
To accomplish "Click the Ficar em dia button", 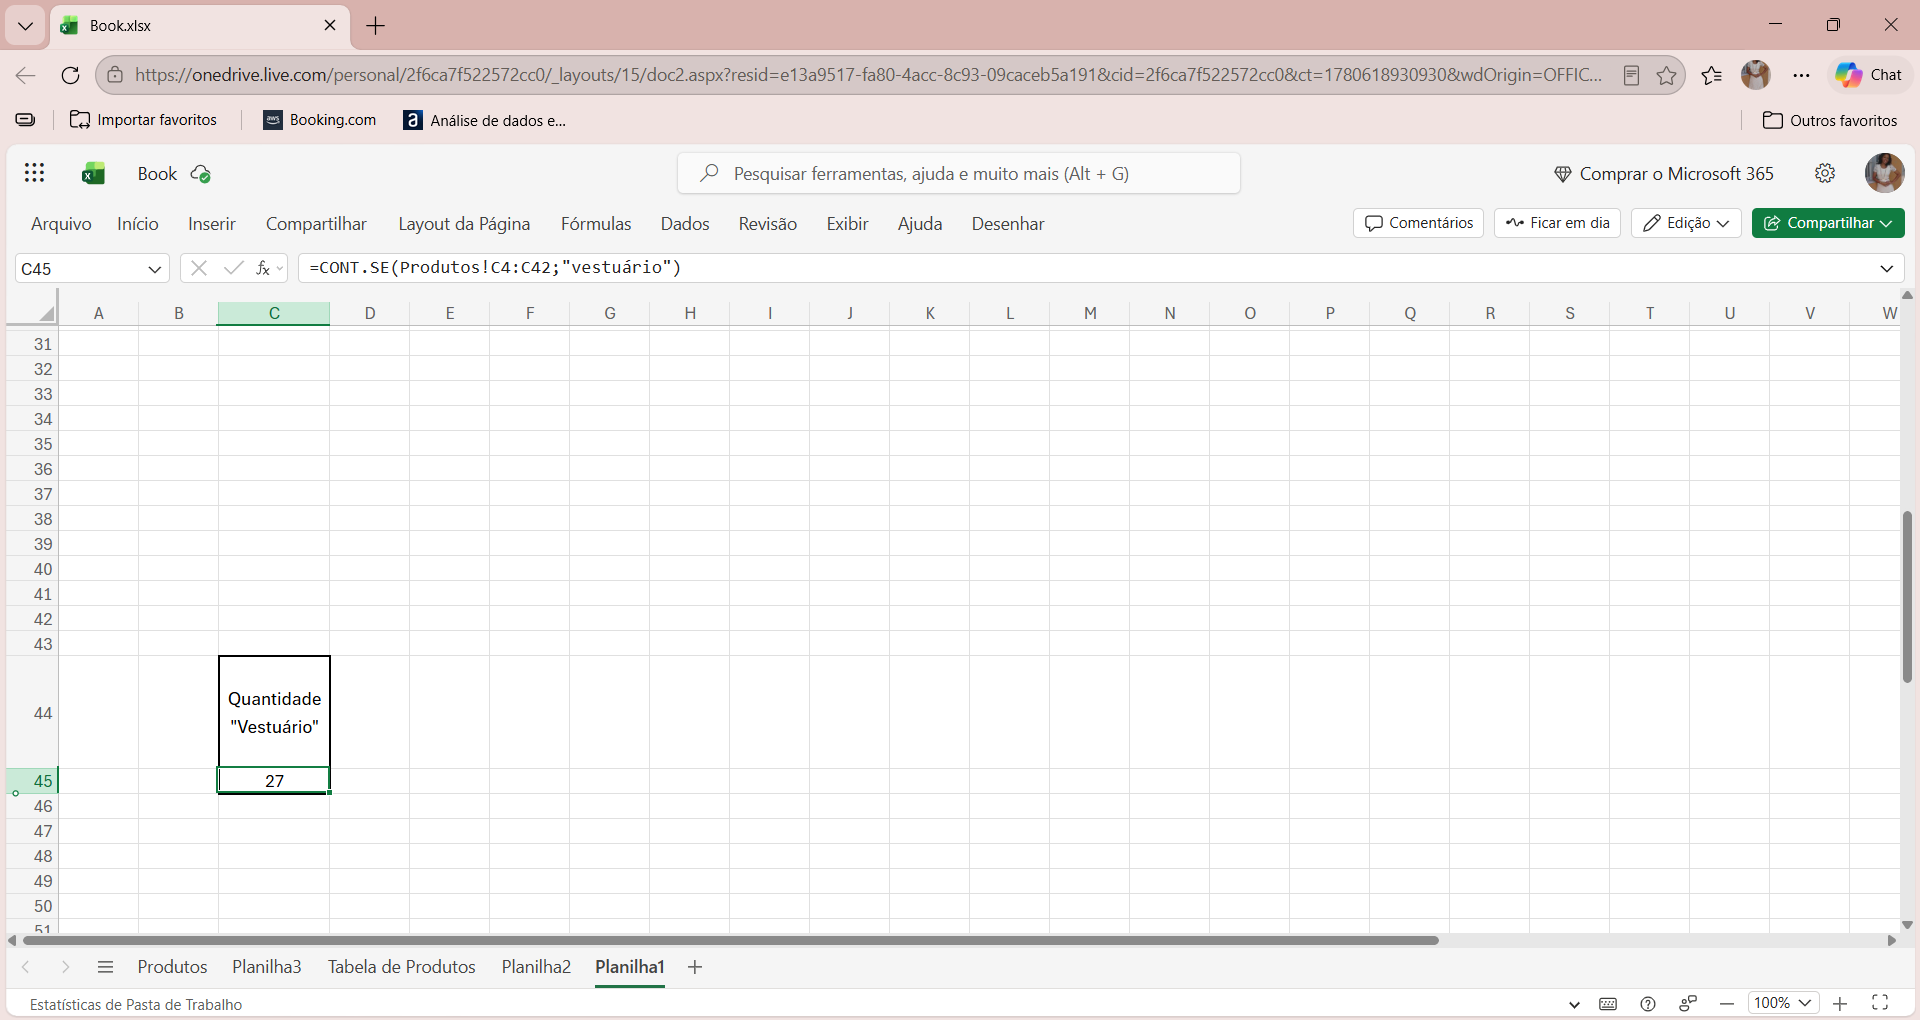I will 1557,223.
